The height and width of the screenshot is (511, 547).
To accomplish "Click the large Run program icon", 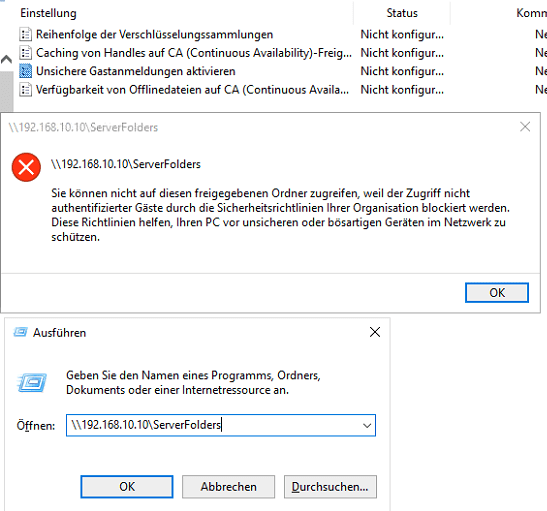I will (x=32, y=383).
